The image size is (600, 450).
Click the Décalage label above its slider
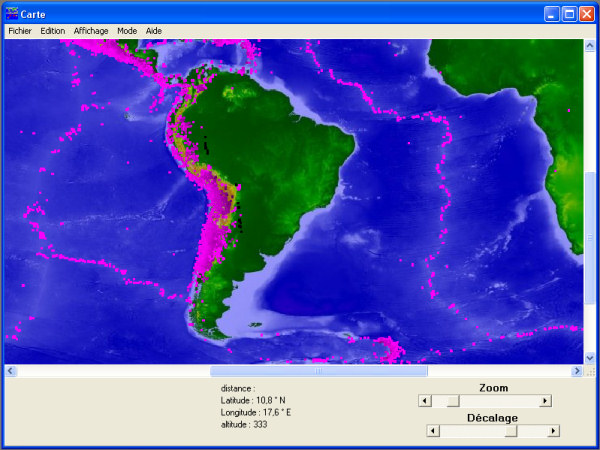(492, 418)
